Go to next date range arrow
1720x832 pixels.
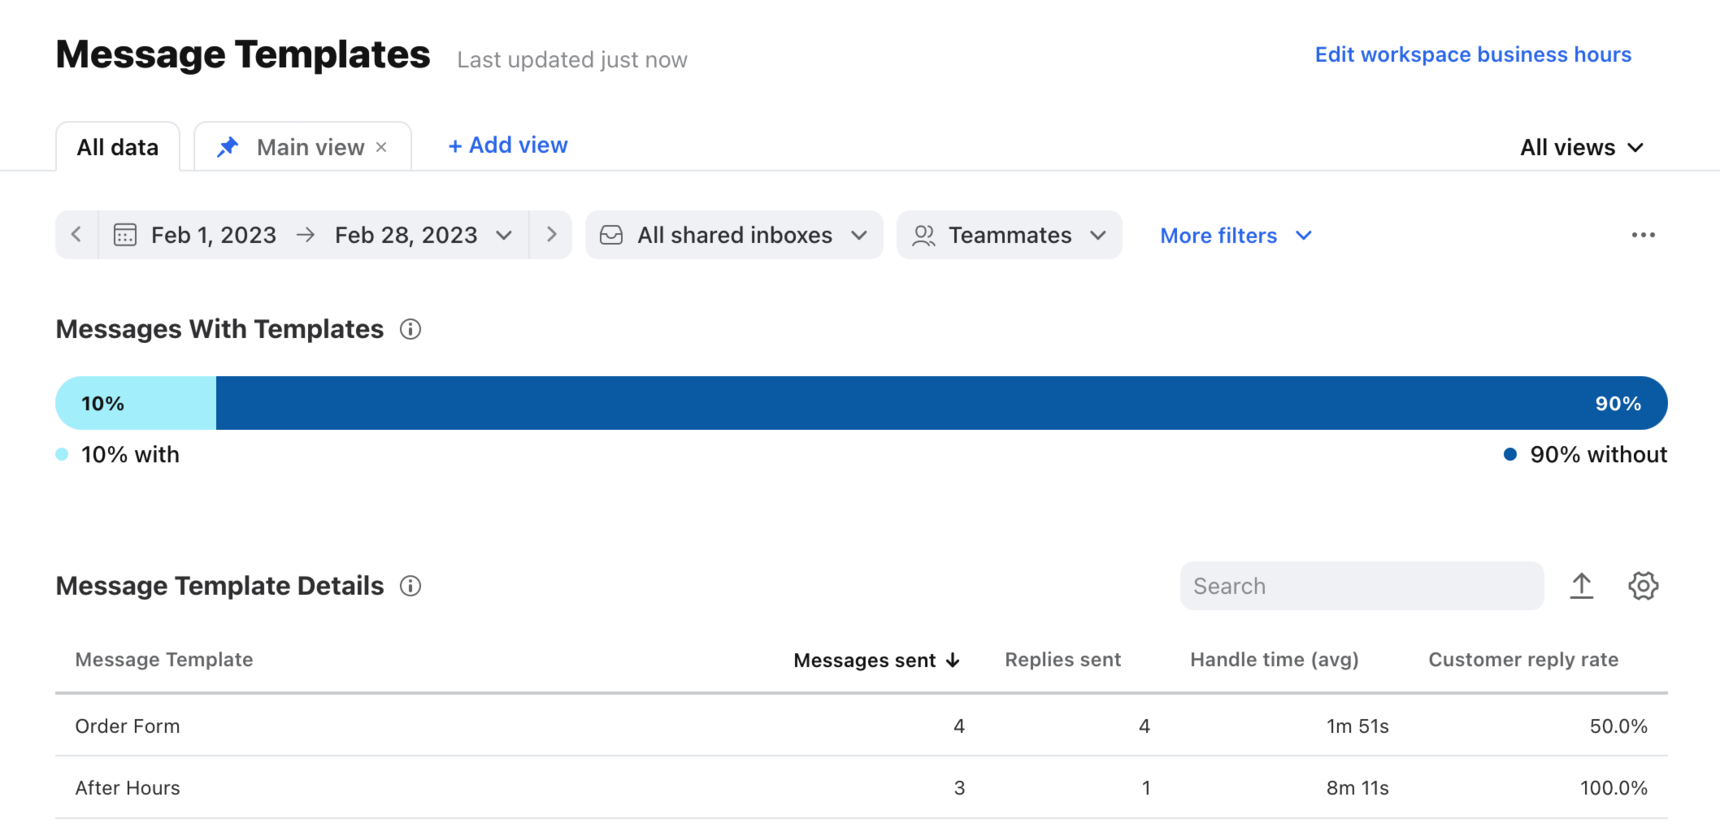(551, 235)
